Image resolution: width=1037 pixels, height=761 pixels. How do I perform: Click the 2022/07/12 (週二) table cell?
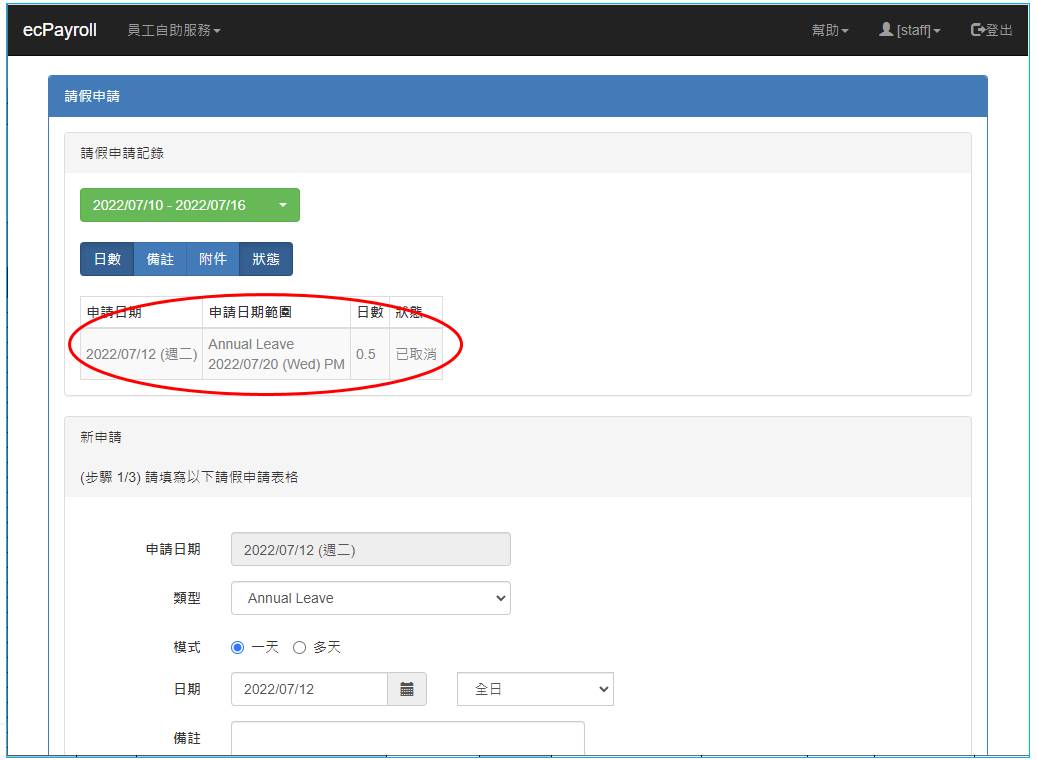click(x=142, y=354)
